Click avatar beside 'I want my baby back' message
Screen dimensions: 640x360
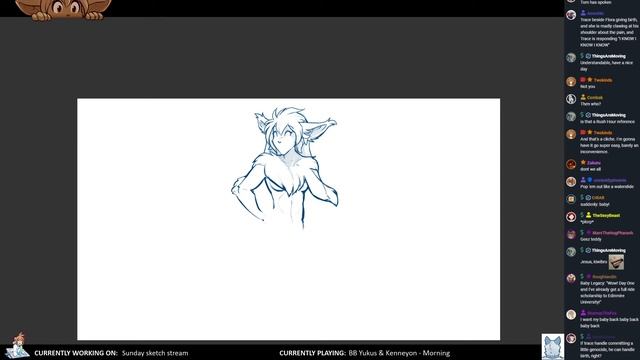point(571,314)
